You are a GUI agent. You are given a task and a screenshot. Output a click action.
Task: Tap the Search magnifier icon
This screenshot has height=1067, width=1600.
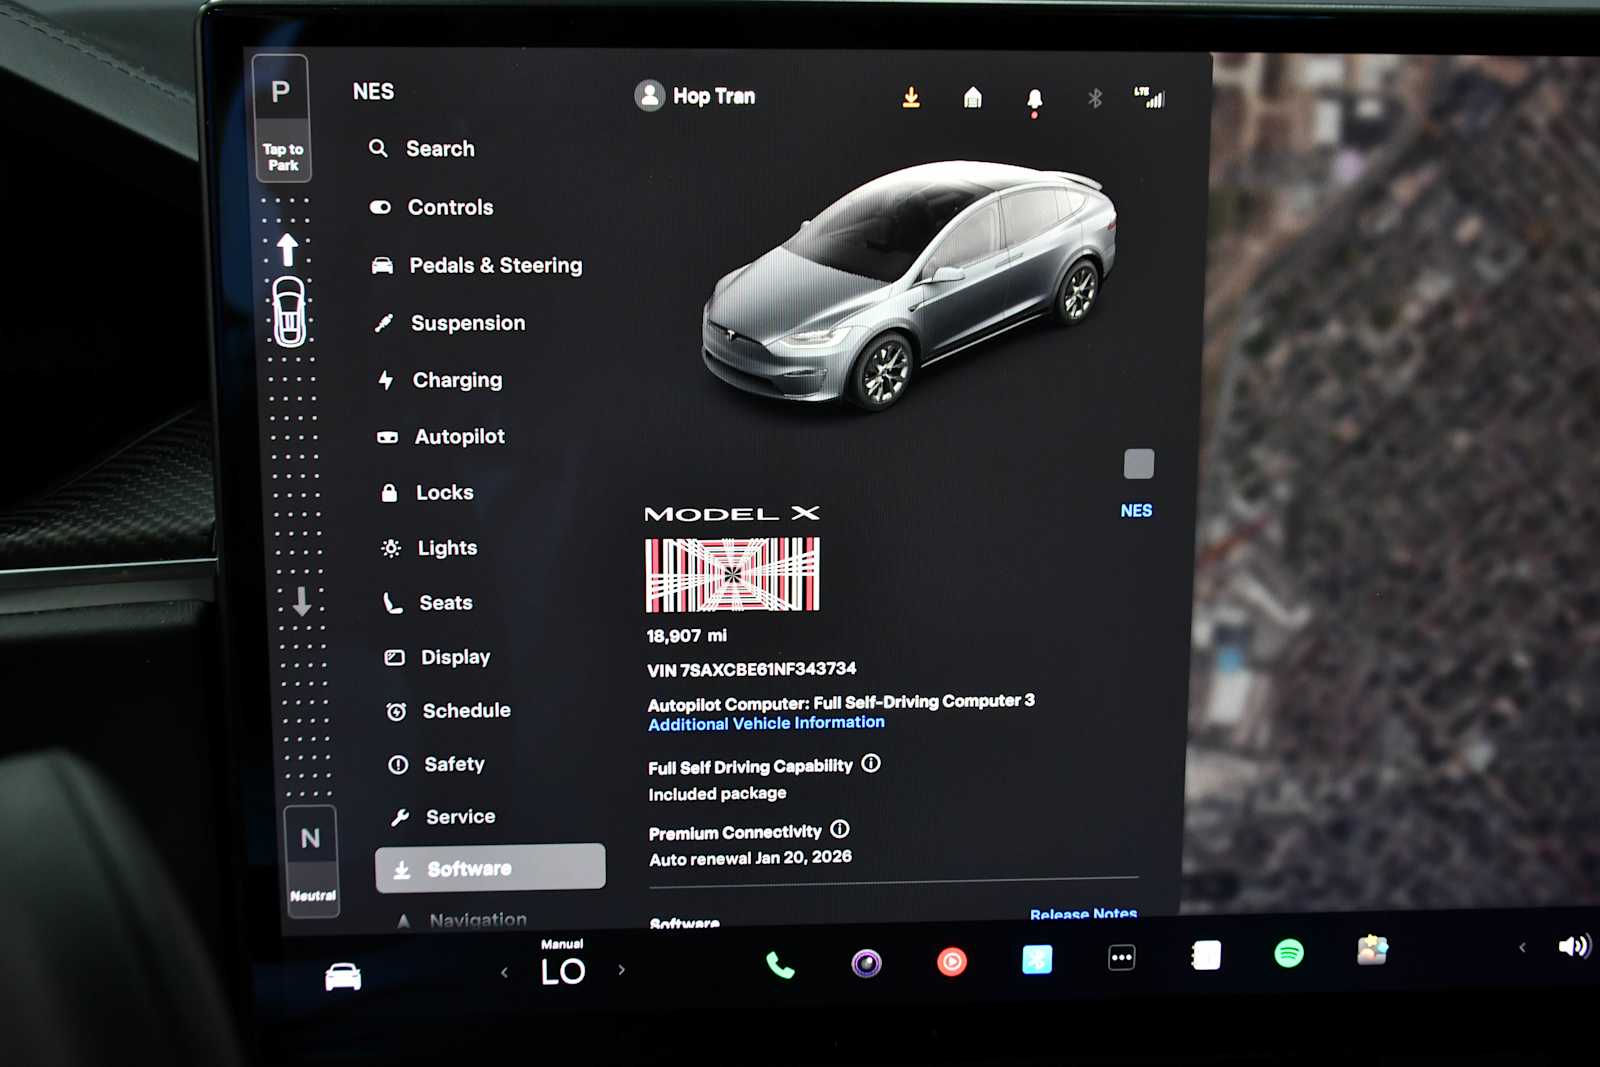[378, 148]
